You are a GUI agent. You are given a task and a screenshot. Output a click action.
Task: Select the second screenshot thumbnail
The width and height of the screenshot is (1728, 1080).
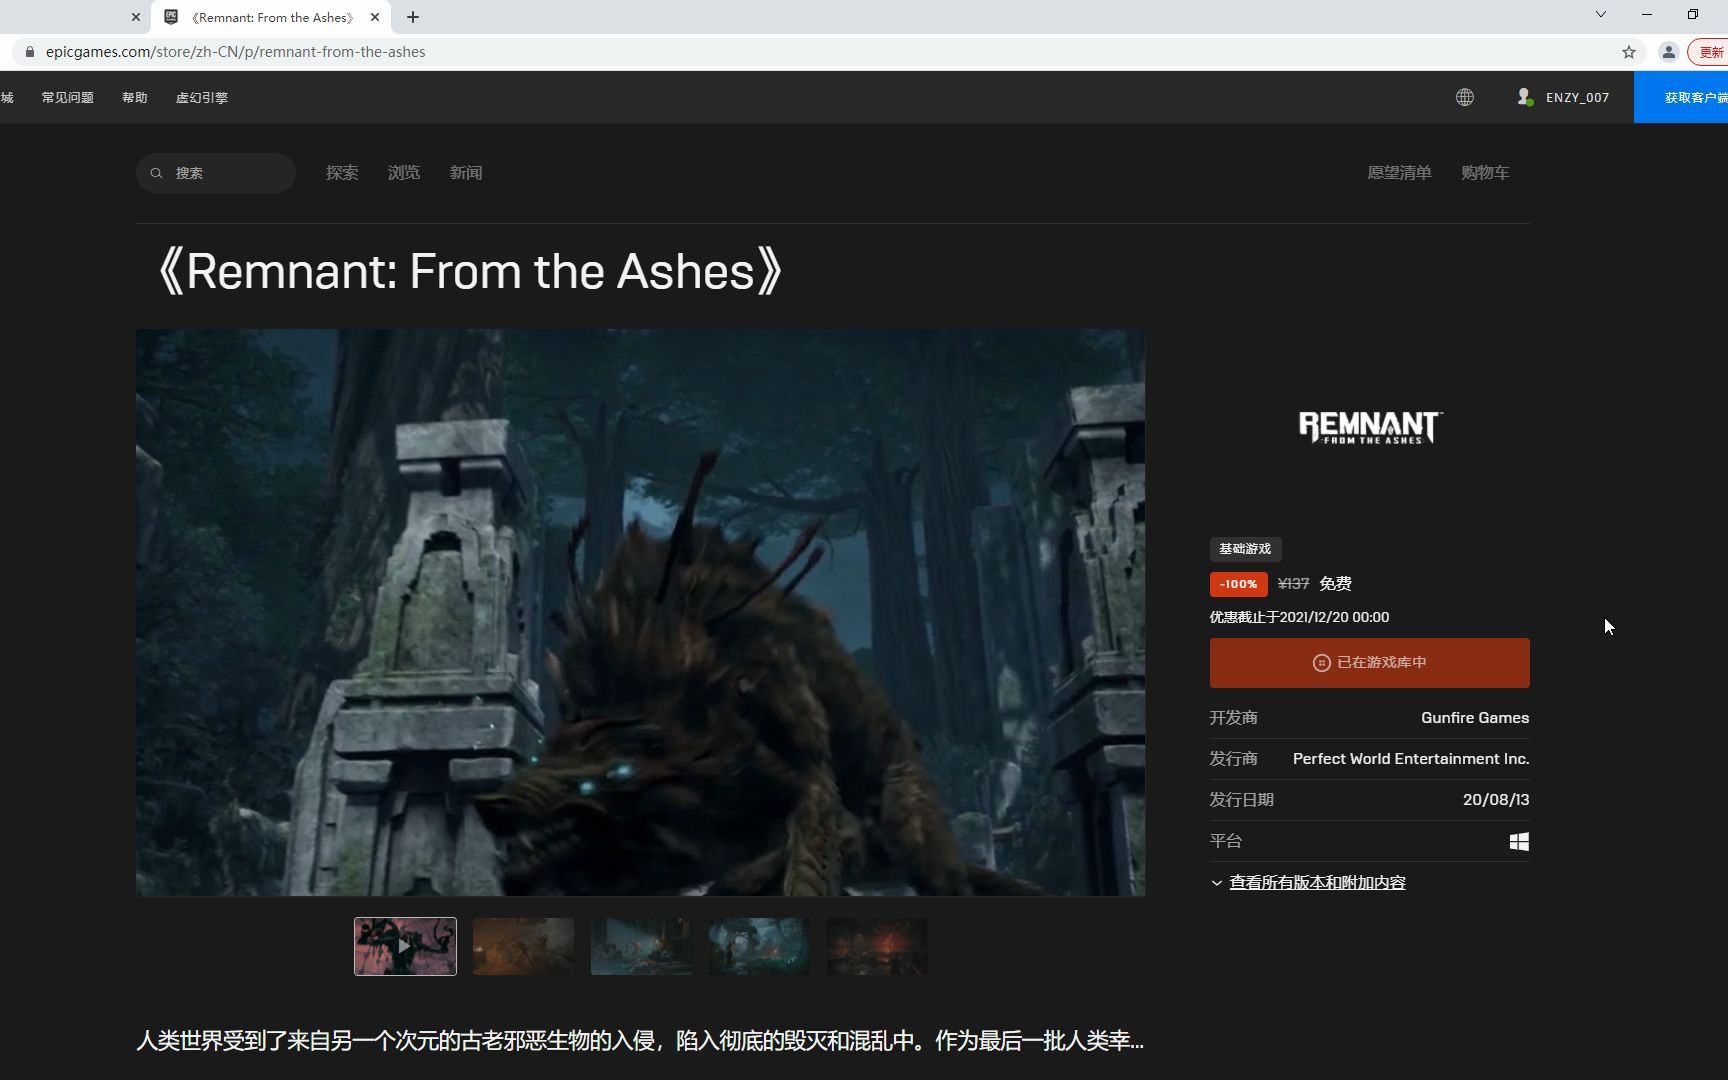tap(523, 946)
